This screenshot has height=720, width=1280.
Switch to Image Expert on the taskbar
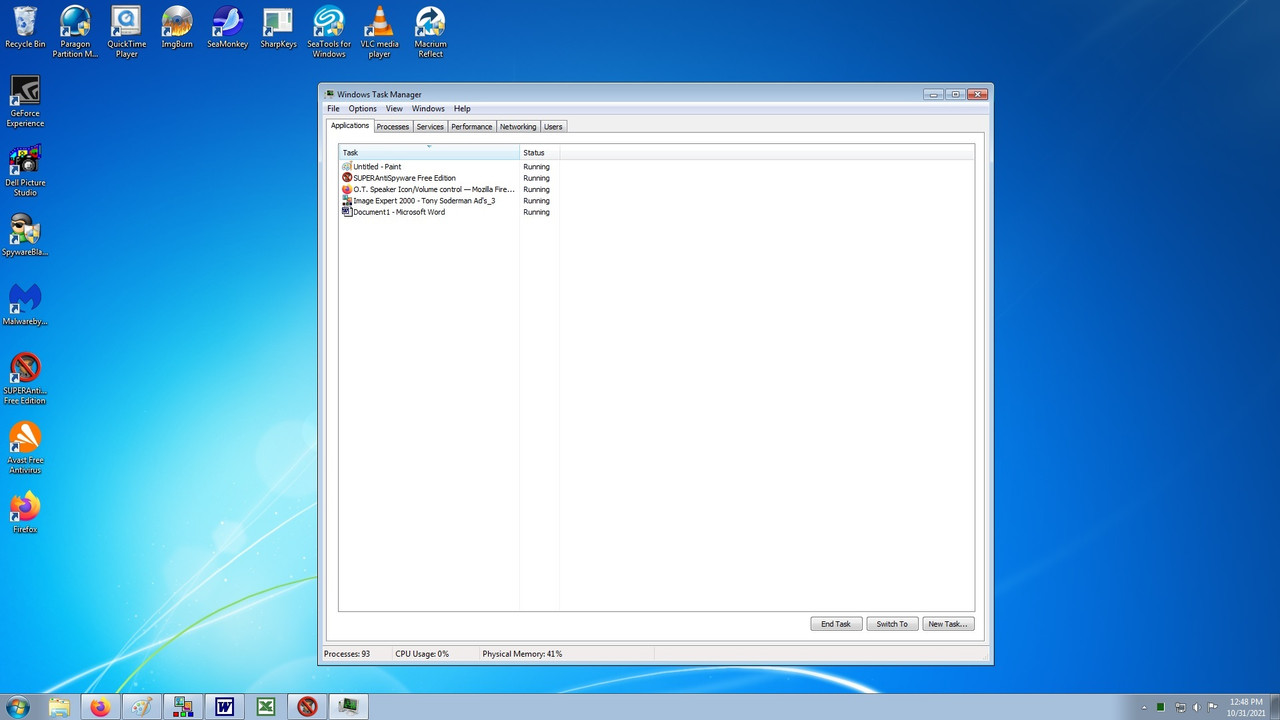[x=183, y=707]
